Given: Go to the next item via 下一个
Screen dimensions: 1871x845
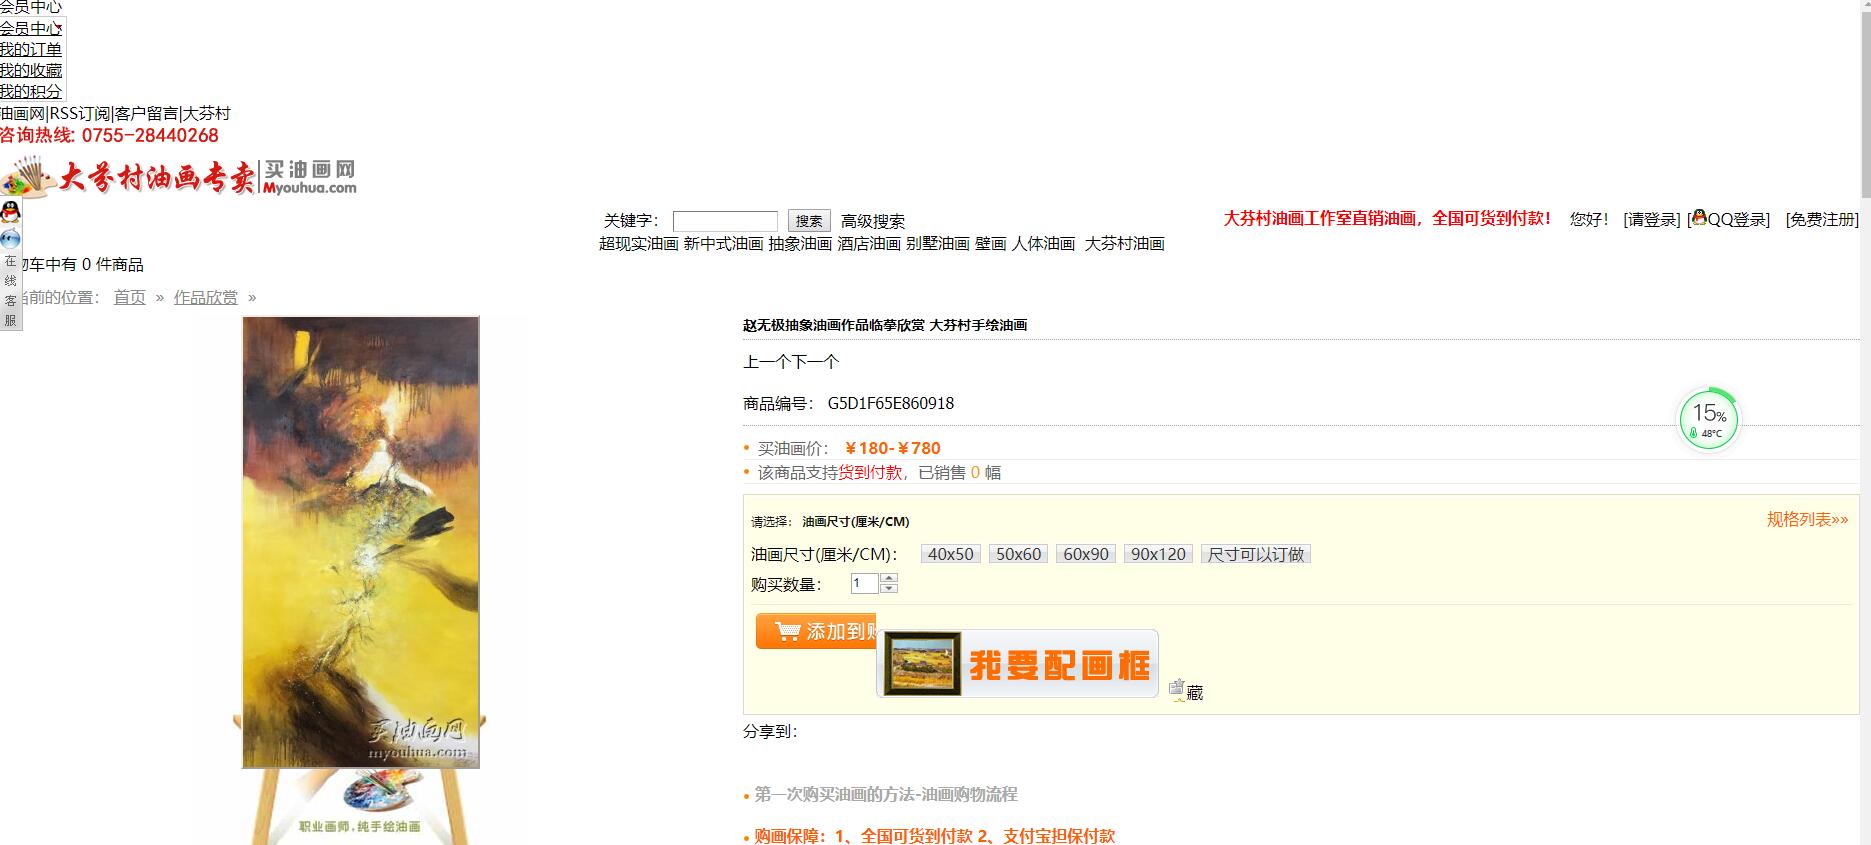Looking at the screenshot, I should click(x=815, y=361).
